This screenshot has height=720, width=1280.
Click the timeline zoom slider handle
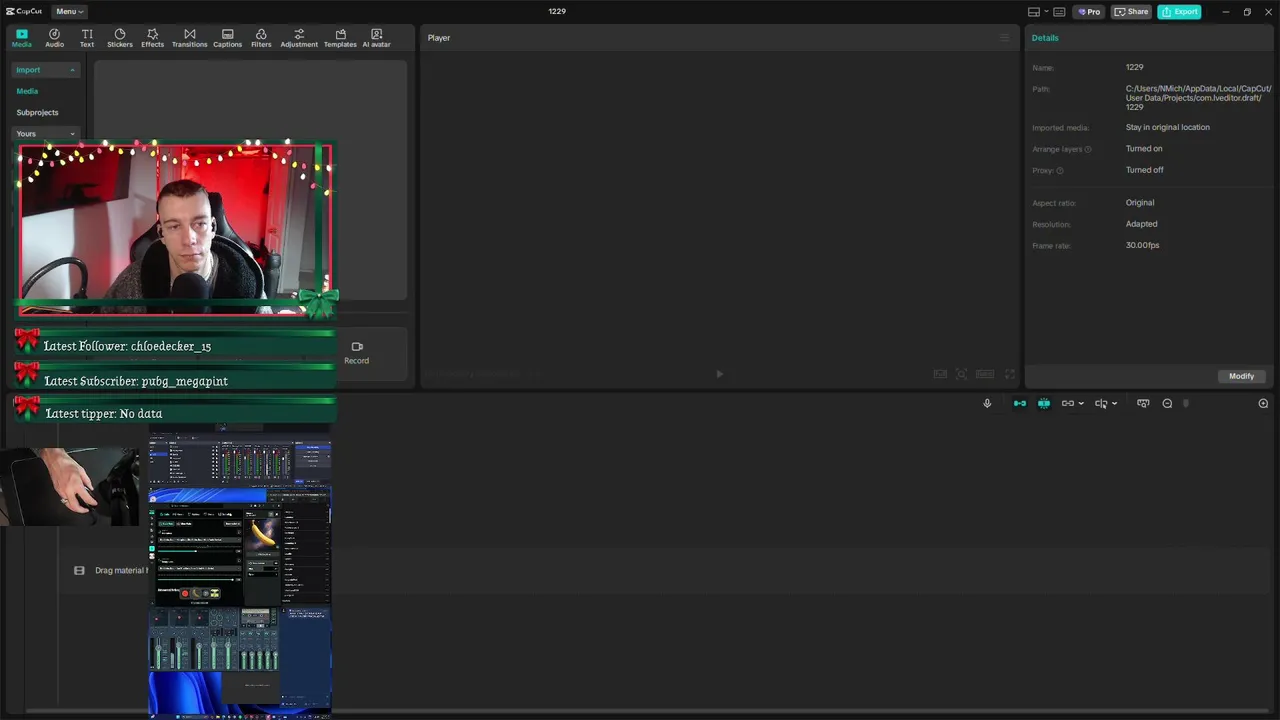coord(1186,403)
